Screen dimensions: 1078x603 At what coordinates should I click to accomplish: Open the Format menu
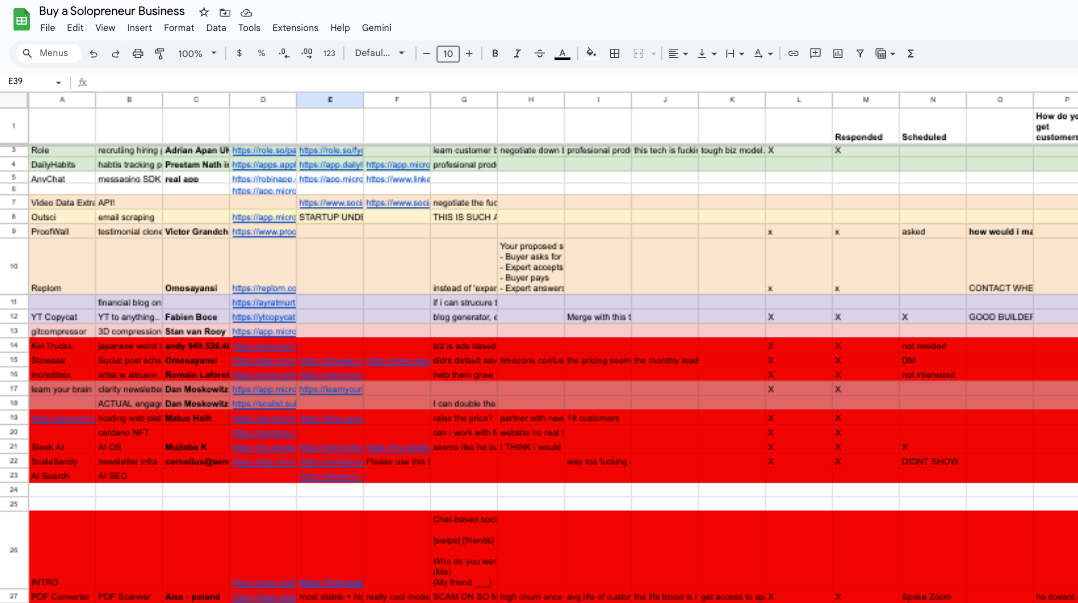coord(179,28)
